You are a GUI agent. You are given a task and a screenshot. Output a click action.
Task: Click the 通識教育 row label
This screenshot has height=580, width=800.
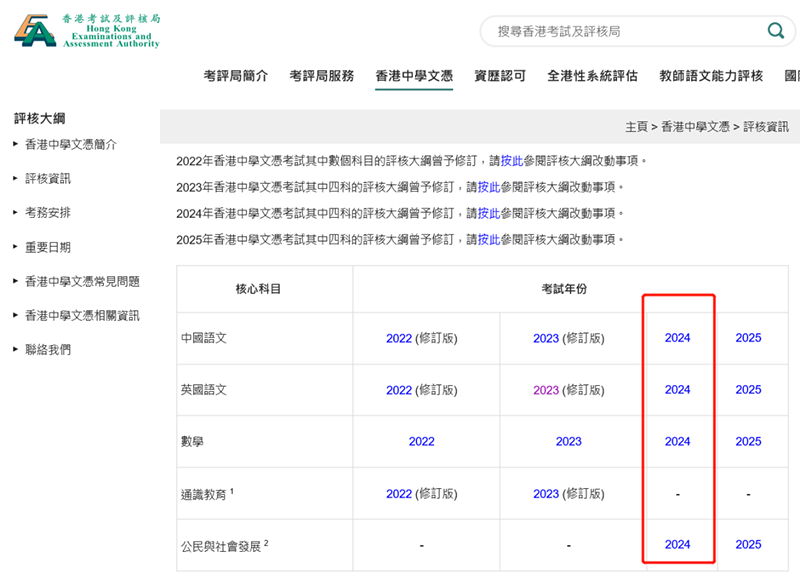204,495
